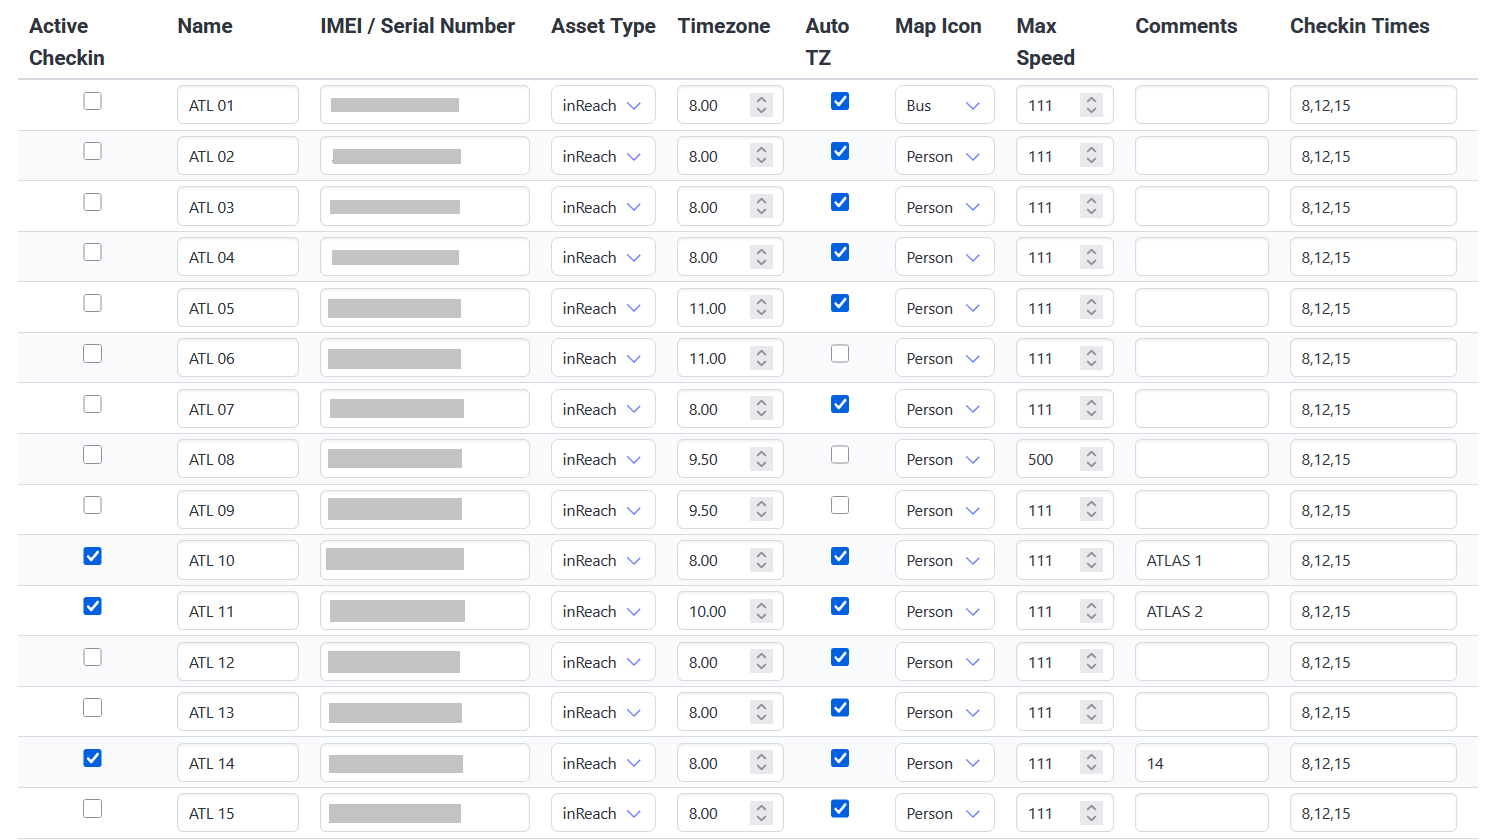This screenshot has height=840, width=1497.
Task: Expand Asset Type dropdown for ATL 03
Action: 602,207
